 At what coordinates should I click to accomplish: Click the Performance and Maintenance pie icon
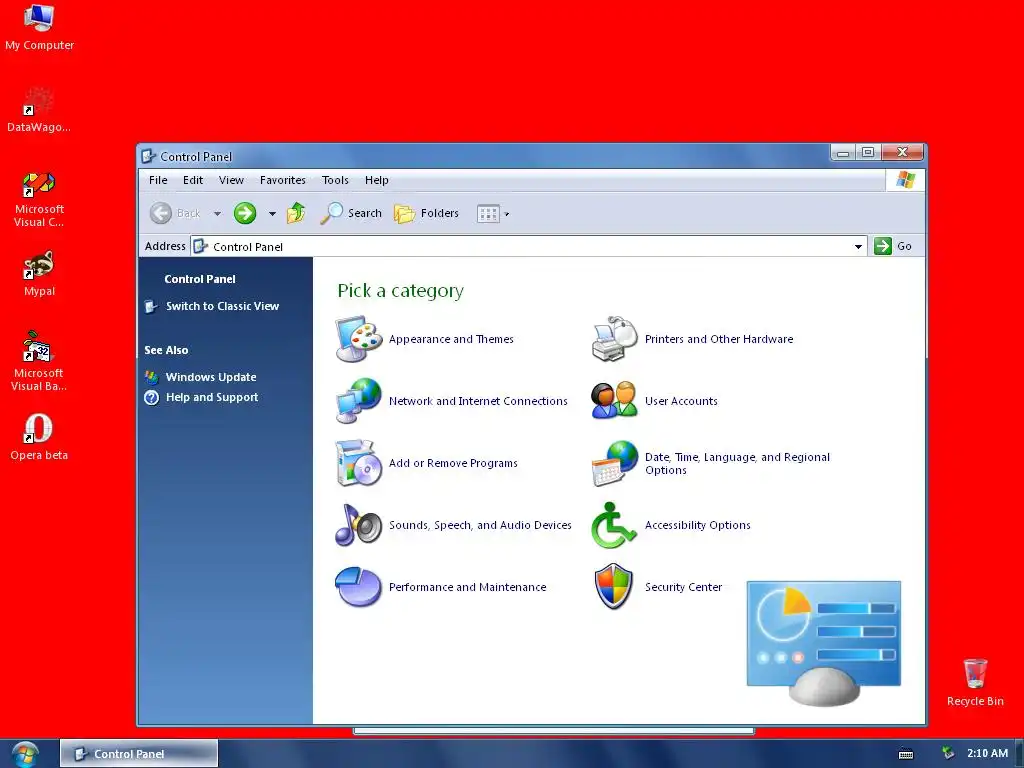click(359, 587)
